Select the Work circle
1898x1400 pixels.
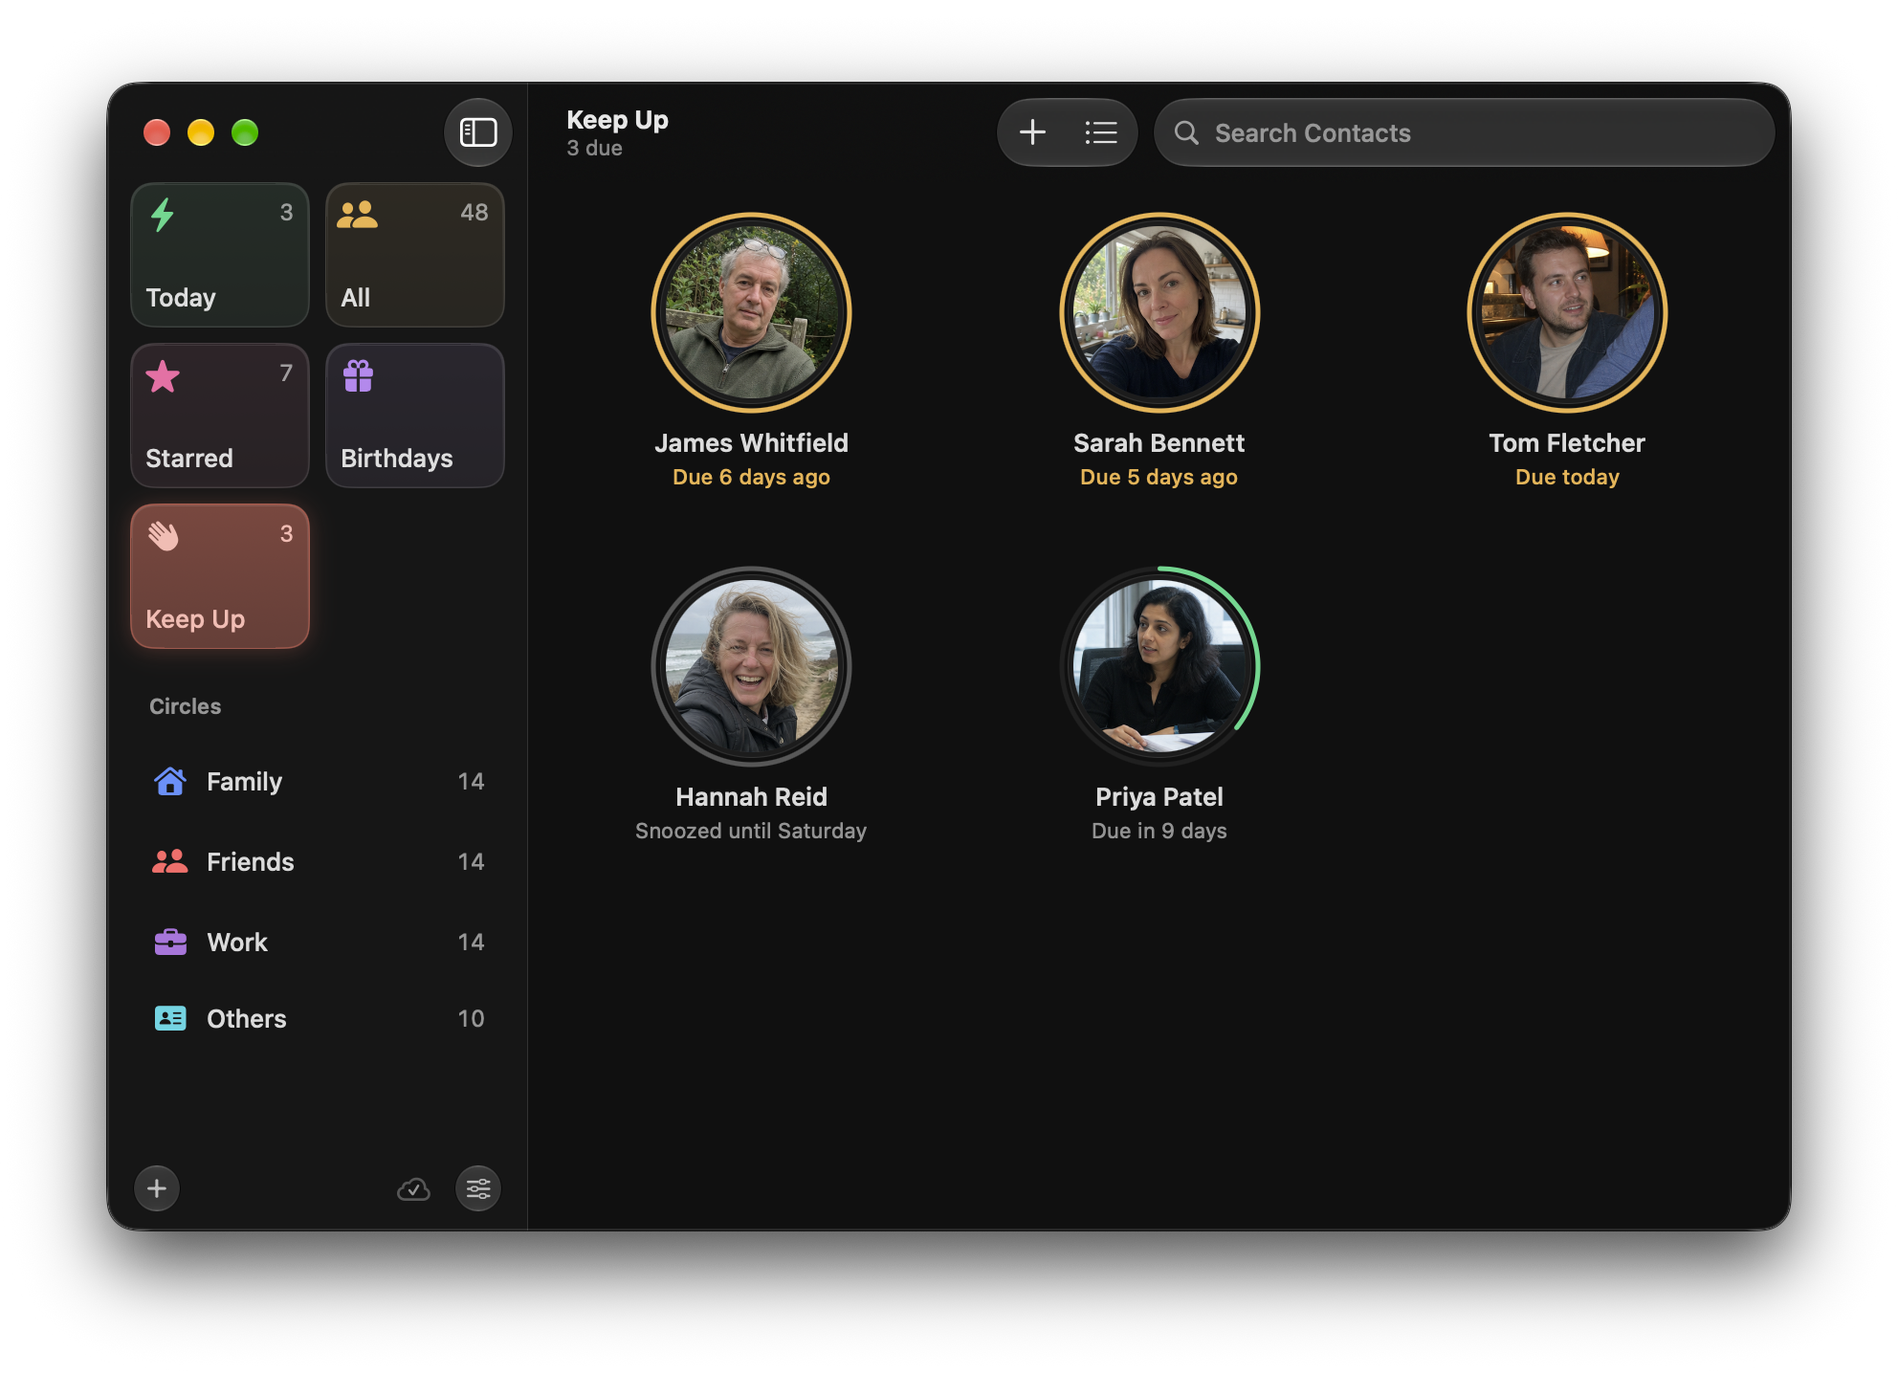pos(318,941)
